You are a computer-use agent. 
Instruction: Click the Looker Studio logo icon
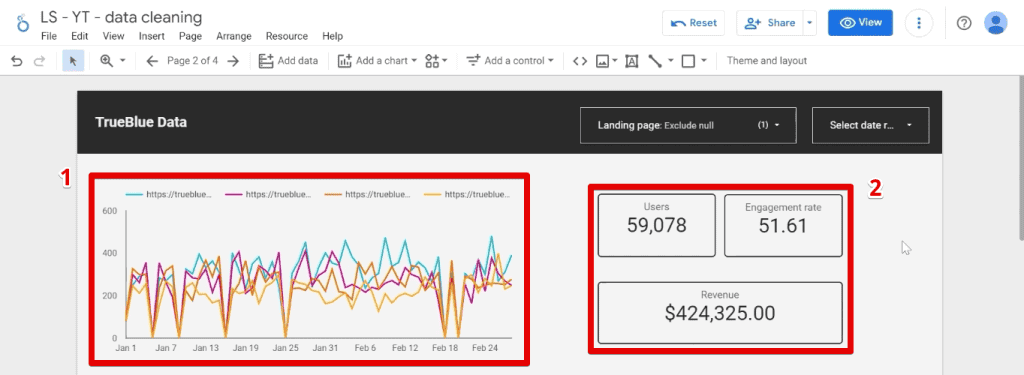(23, 23)
